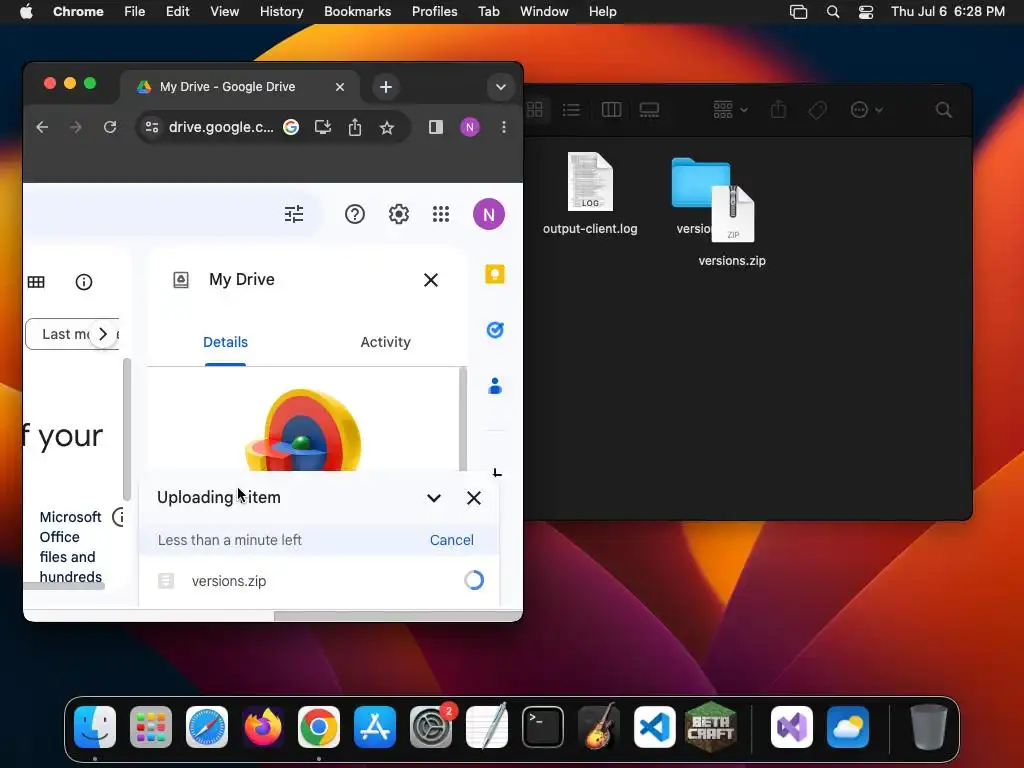Reload the Google Drive page
The image size is (1024, 768).
[x=110, y=127]
